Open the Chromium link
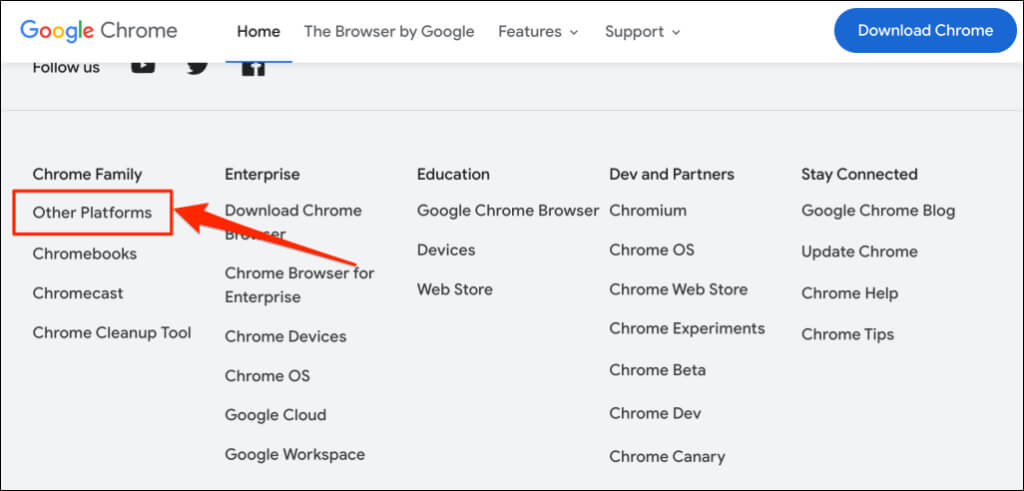1024x491 pixels. tap(648, 210)
